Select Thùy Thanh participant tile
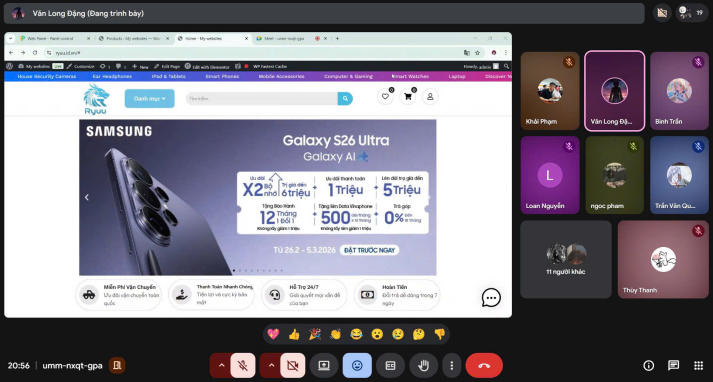This screenshot has width=713, height=382. tap(663, 260)
